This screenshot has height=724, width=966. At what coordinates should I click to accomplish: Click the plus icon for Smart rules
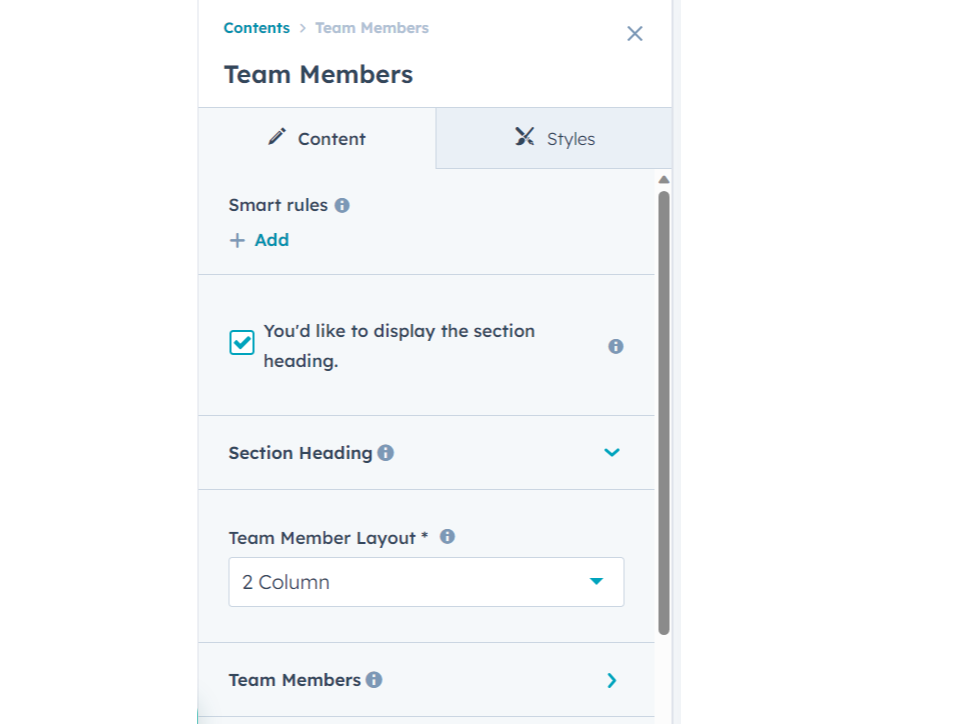click(237, 240)
